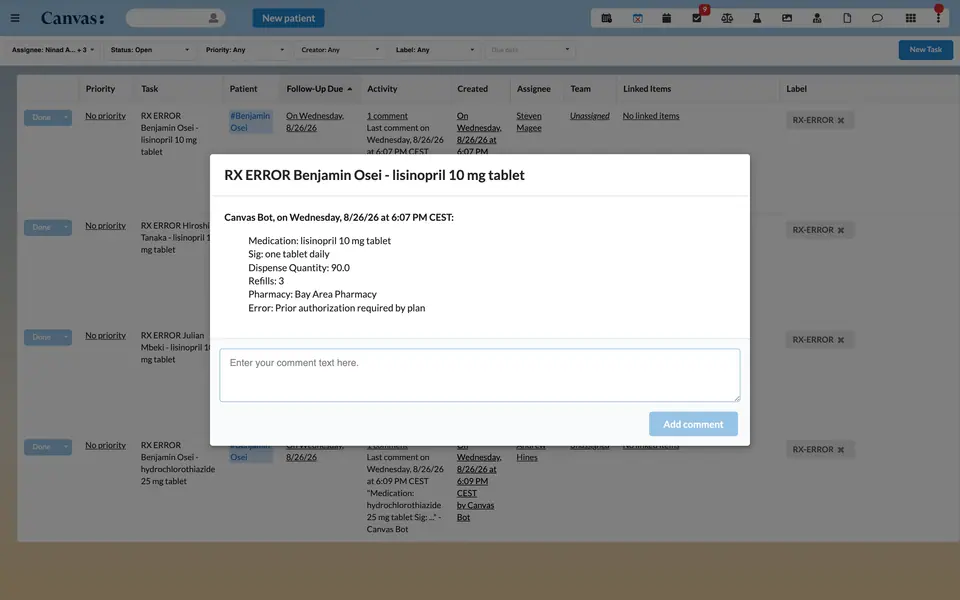The width and height of the screenshot is (960, 600).
Task: Open the apps grid icon
Action: pyautogui.click(x=910, y=18)
